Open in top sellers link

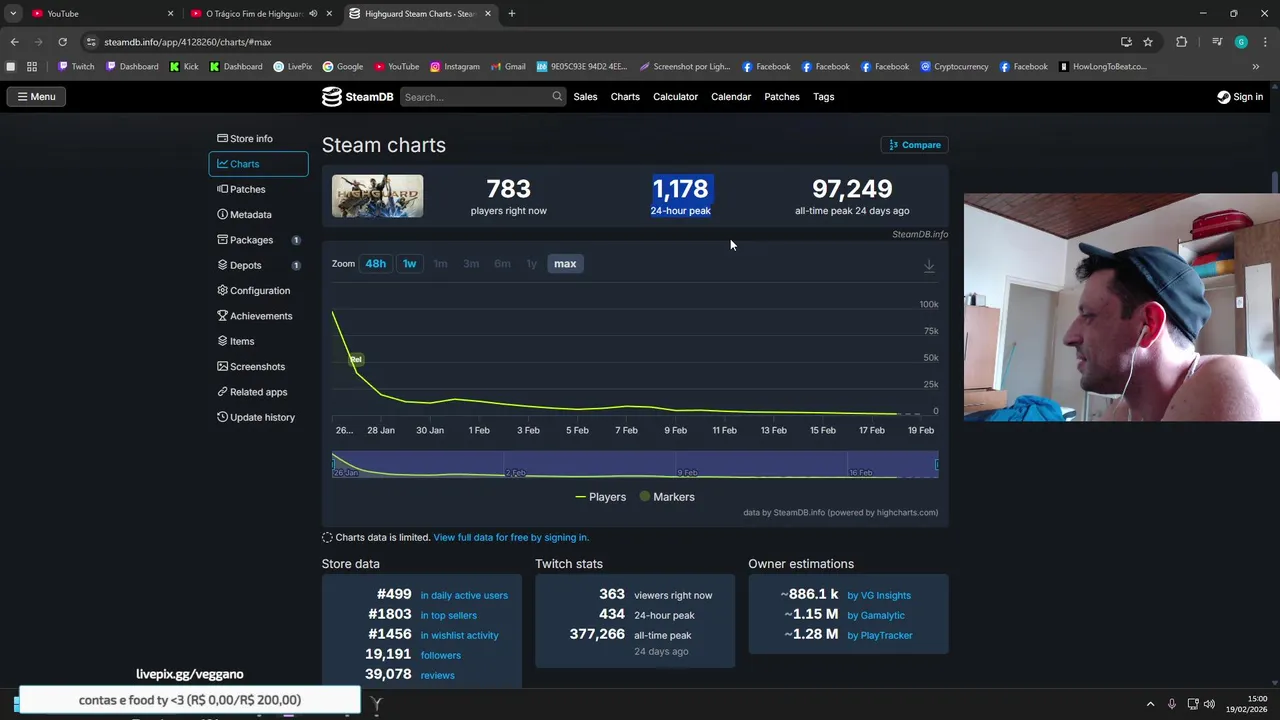(x=448, y=616)
